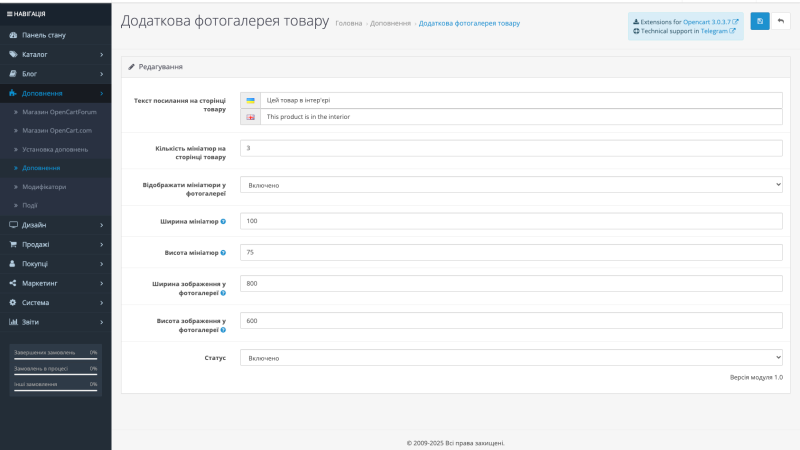Click the Панель стану menu label
Viewport: 800px width, 450px height.
pos(44,35)
